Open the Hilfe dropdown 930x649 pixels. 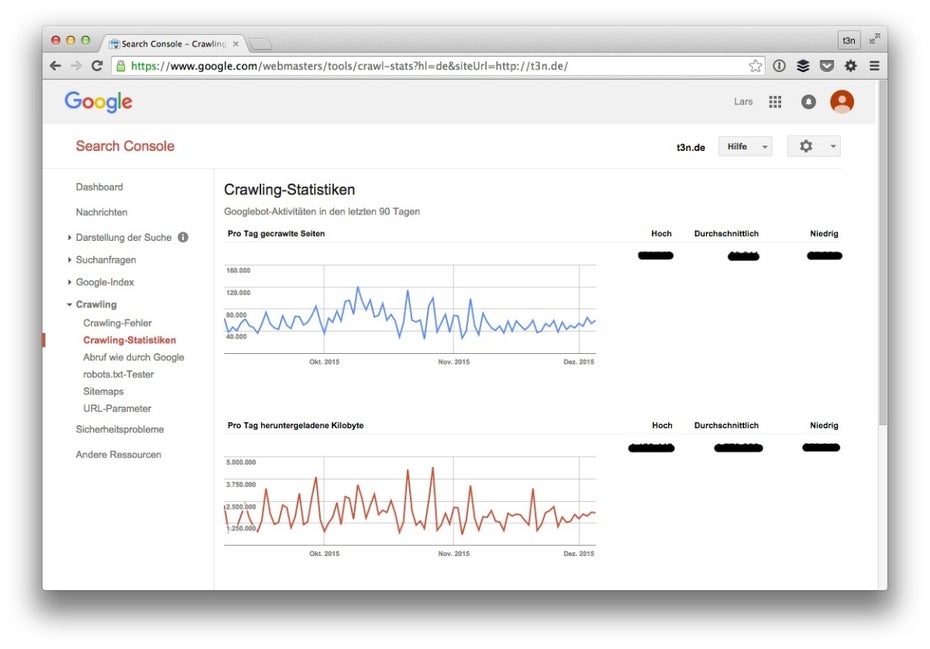pos(746,147)
